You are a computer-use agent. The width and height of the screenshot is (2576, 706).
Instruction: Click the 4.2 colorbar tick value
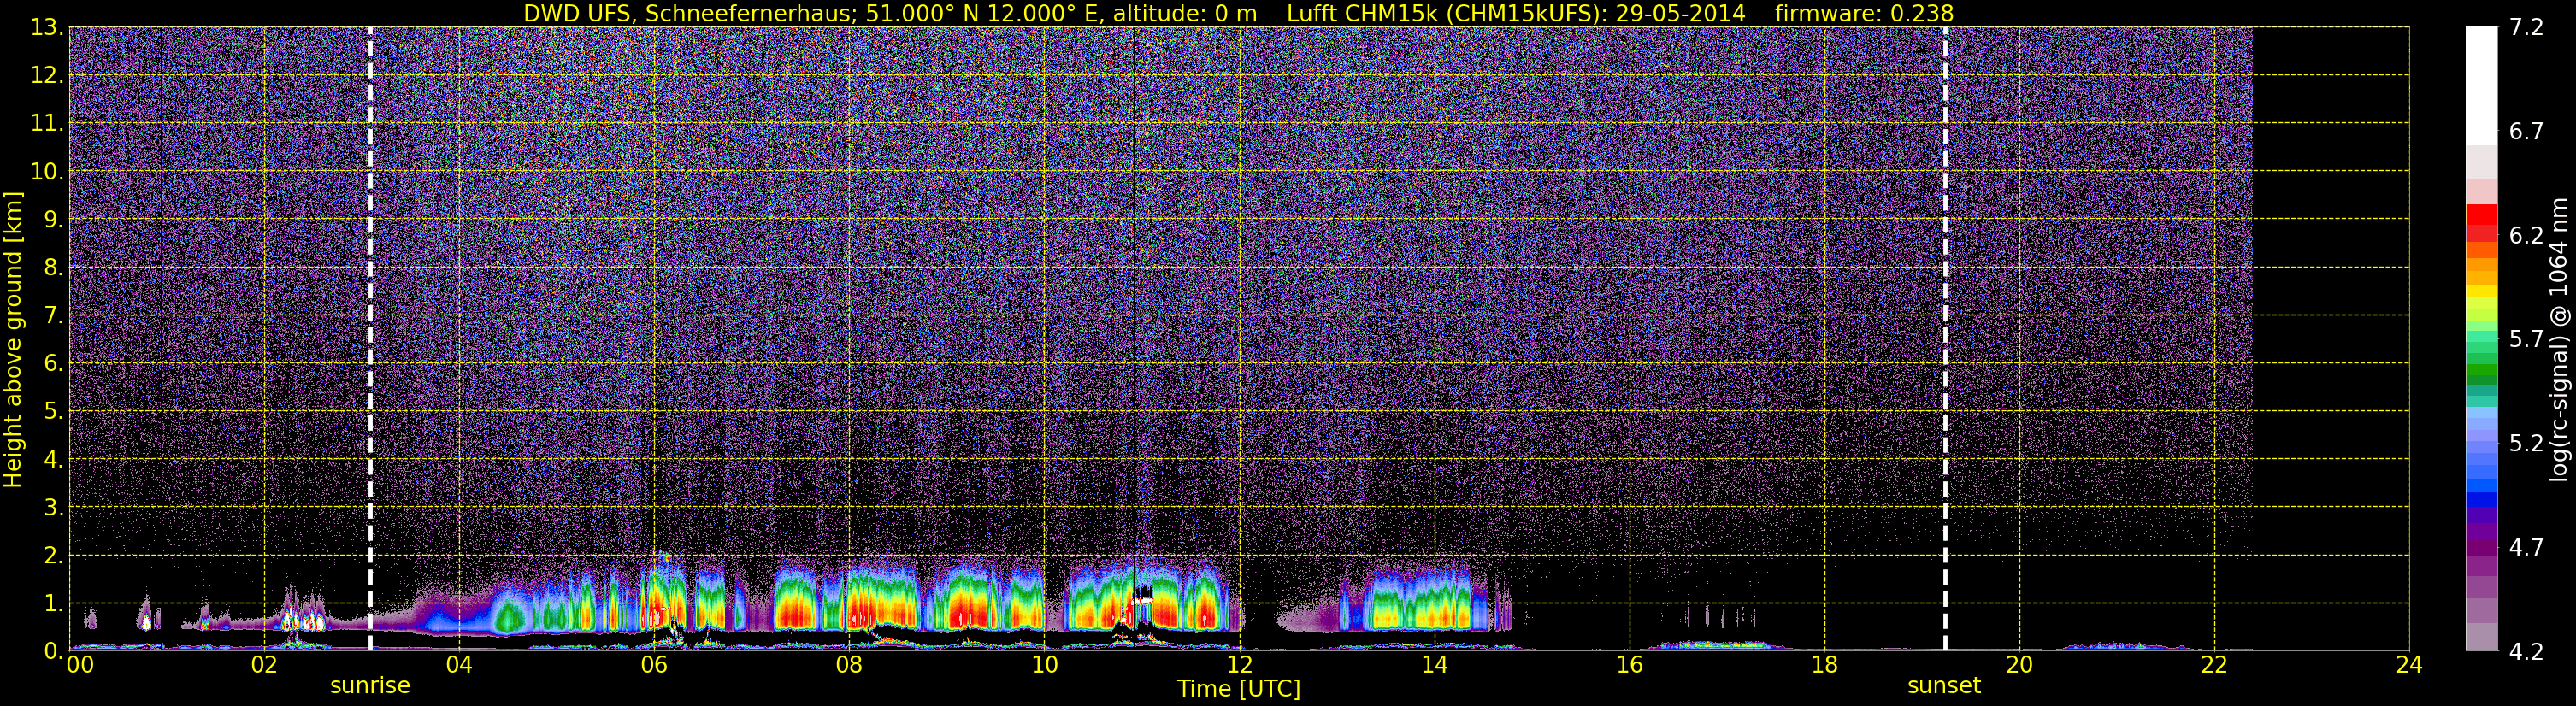2526,652
